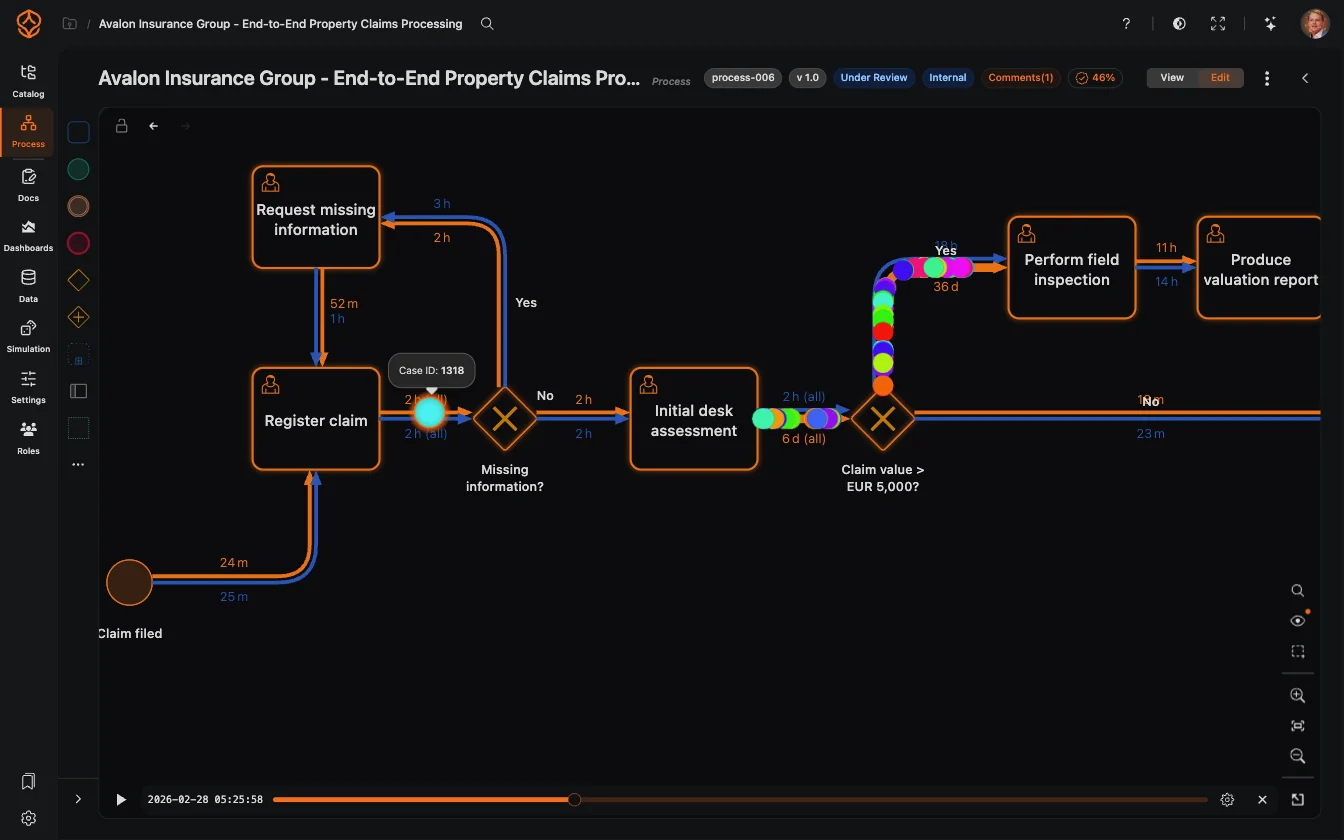This screenshot has width=1344, height=840.
Task: Fit diagram to screen
Action: click(x=1297, y=726)
